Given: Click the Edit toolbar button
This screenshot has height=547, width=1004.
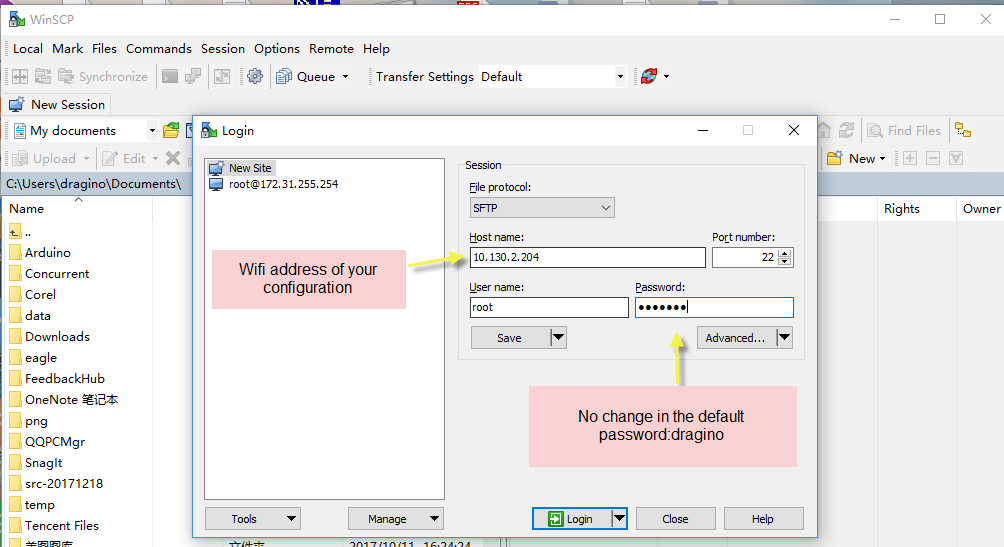Looking at the screenshot, I should pos(124,158).
